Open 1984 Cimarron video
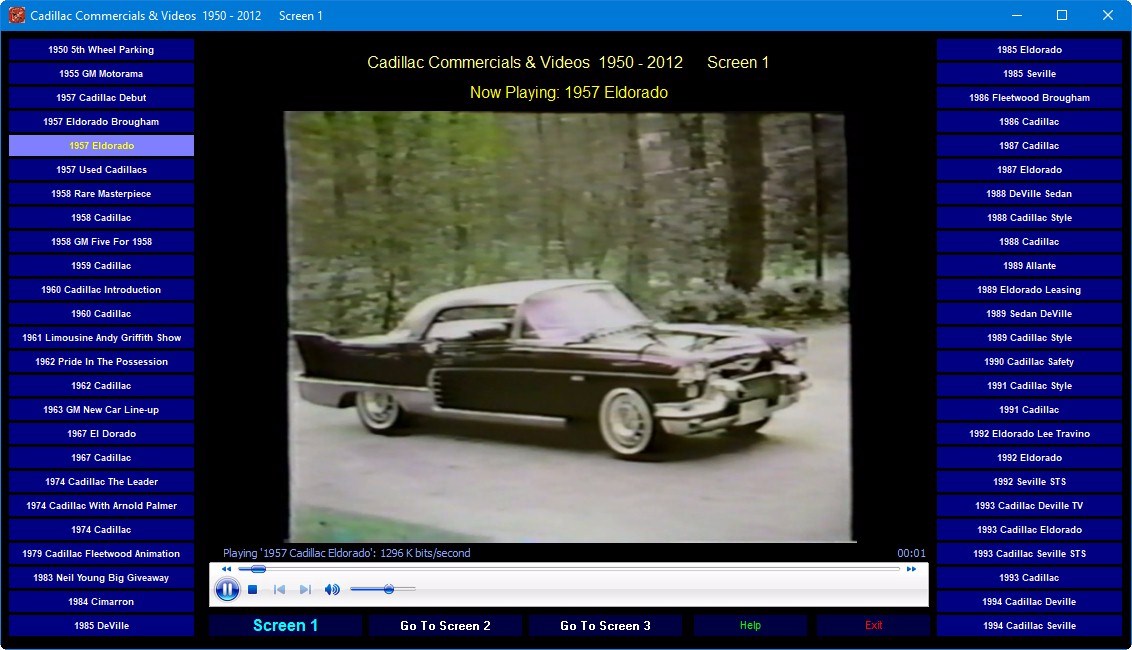Screen dimensions: 1132x650 pyautogui.click(x=101, y=602)
